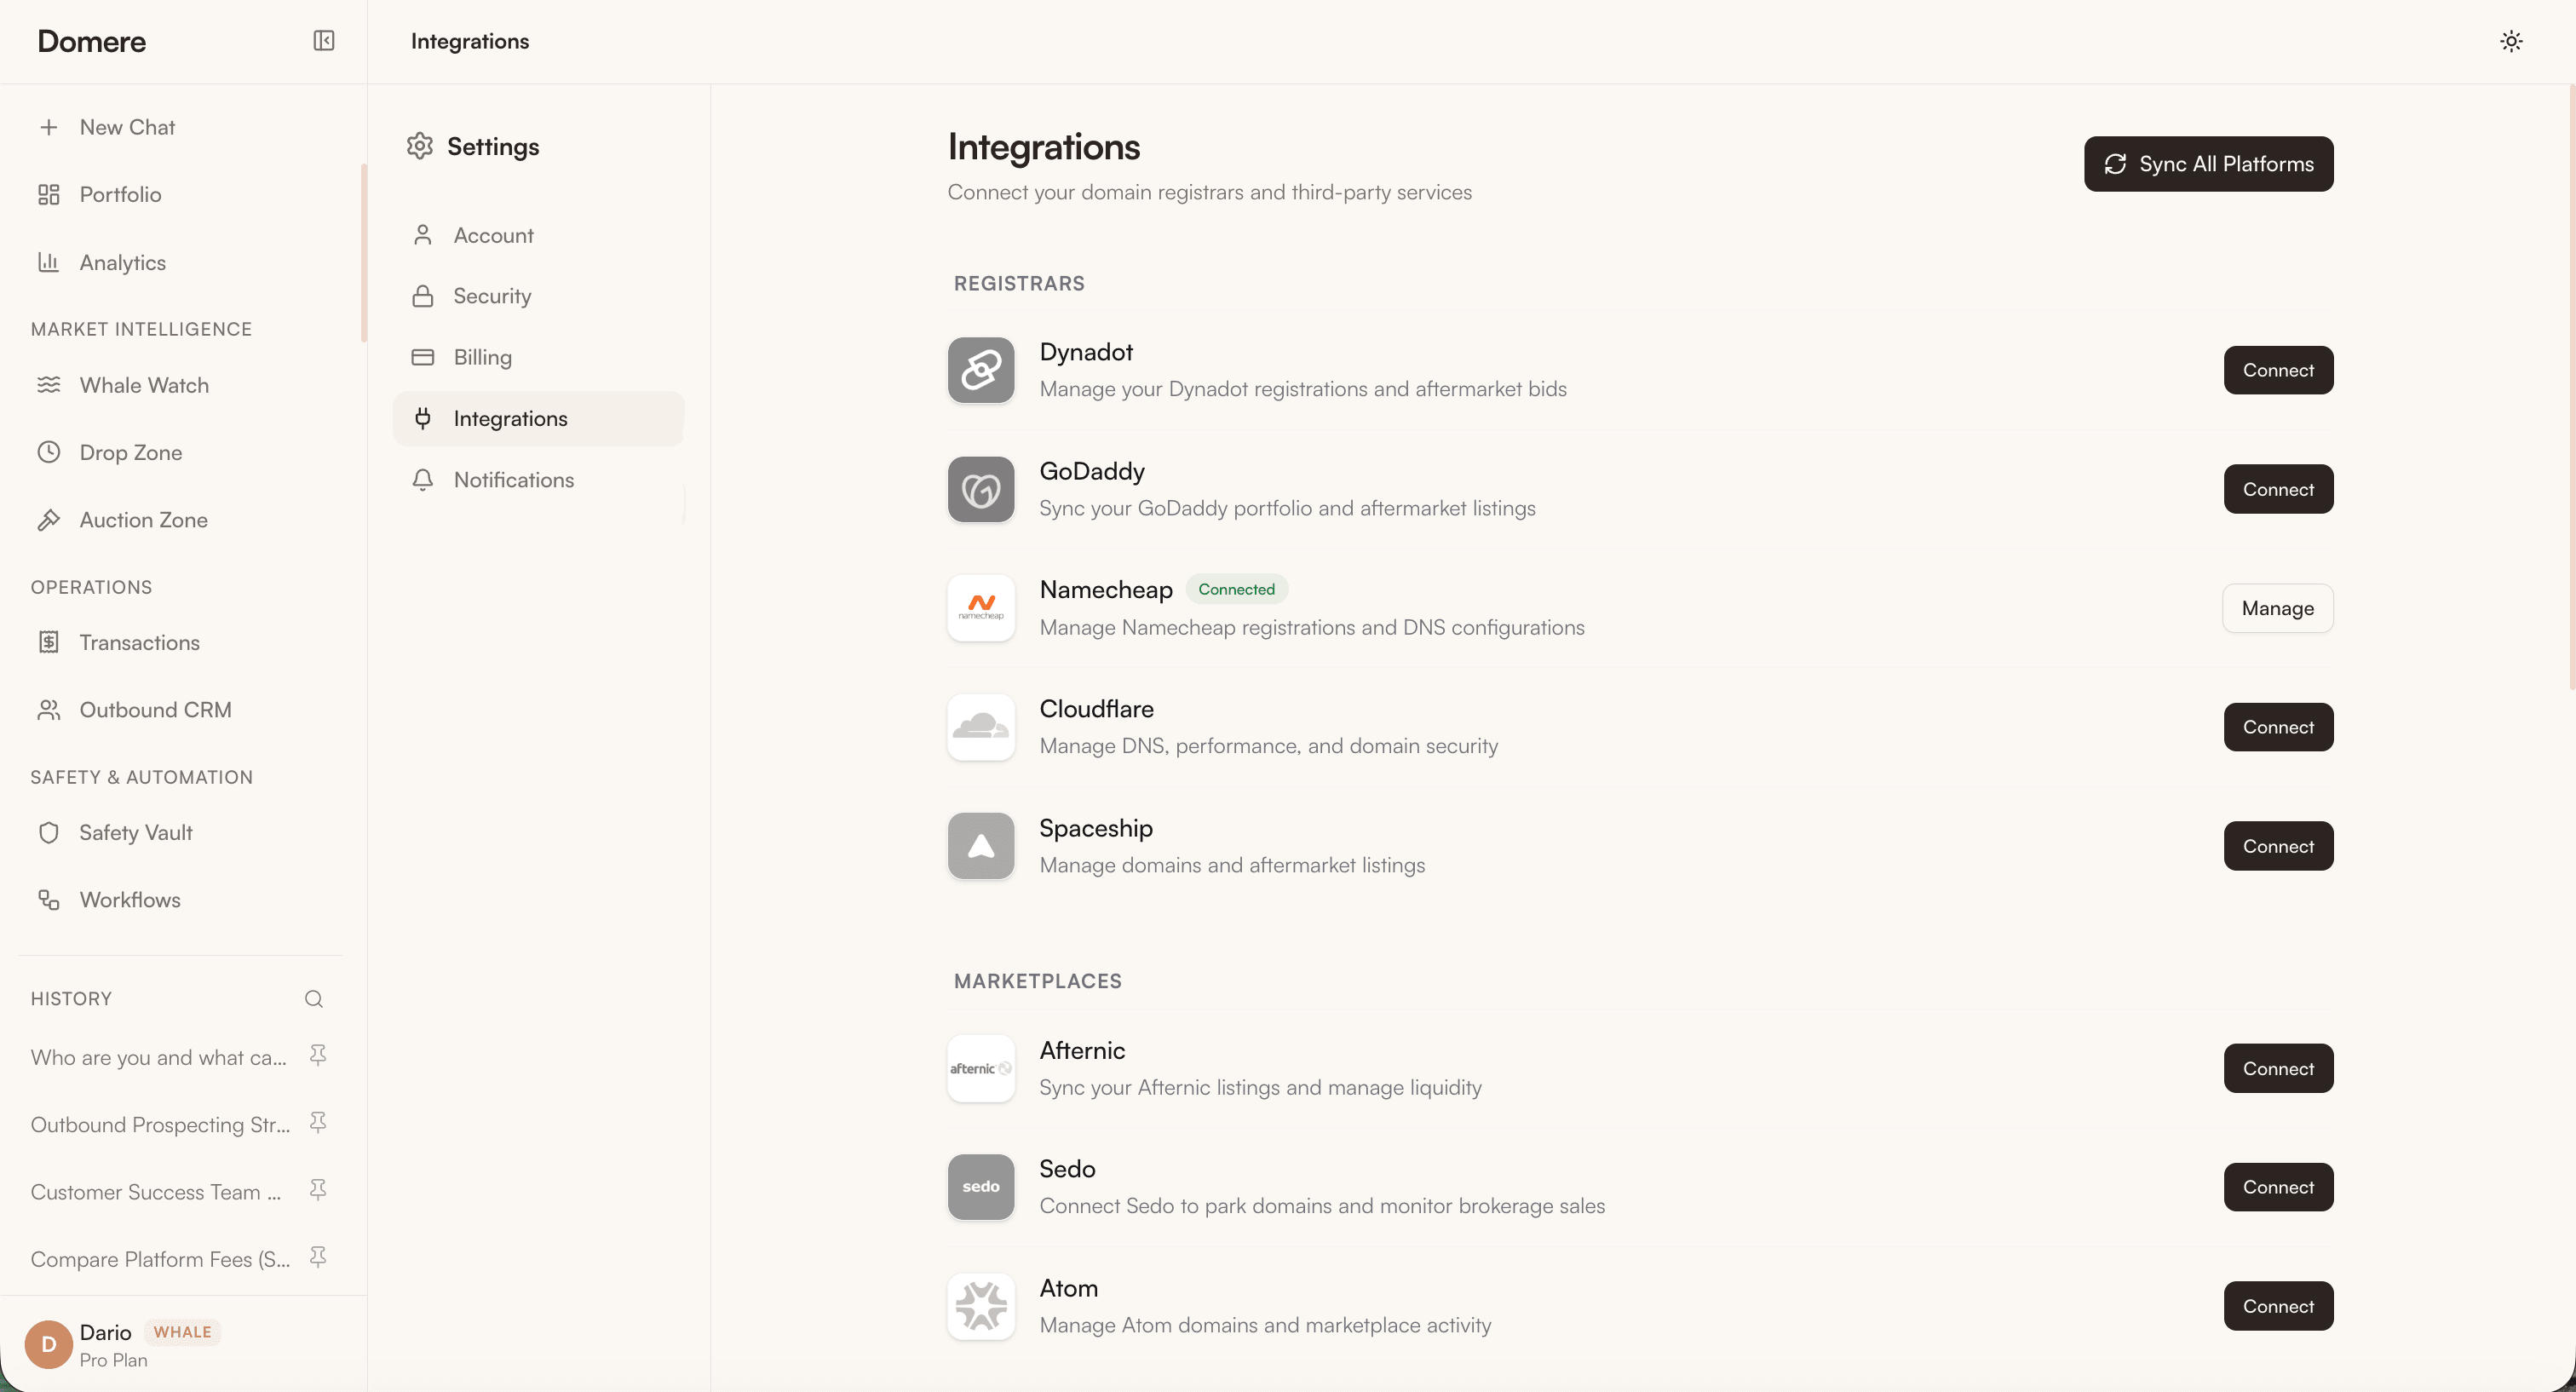Open the Notifications settings section
This screenshot has width=2576, height=1392.
click(514, 479)
